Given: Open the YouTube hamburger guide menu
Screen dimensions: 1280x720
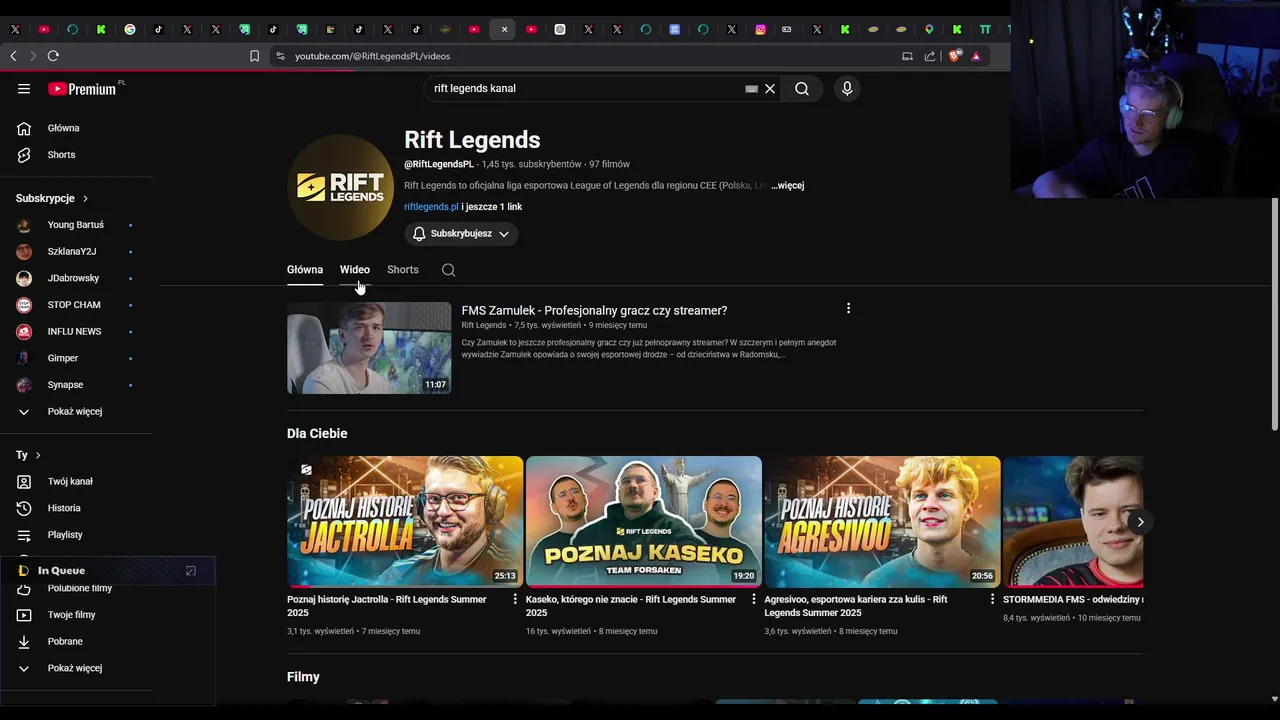Looking at the screenshot, I should 24,89.
